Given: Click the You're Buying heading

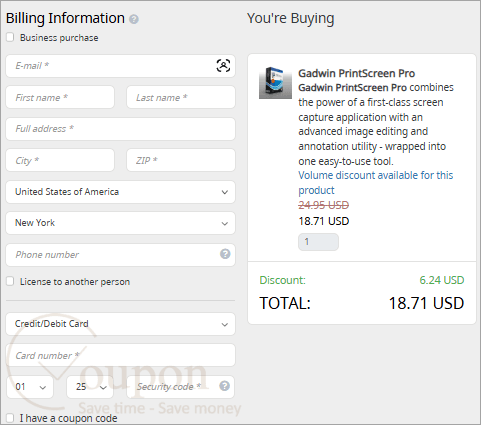Looking at the screenshot, I should 290,19.
